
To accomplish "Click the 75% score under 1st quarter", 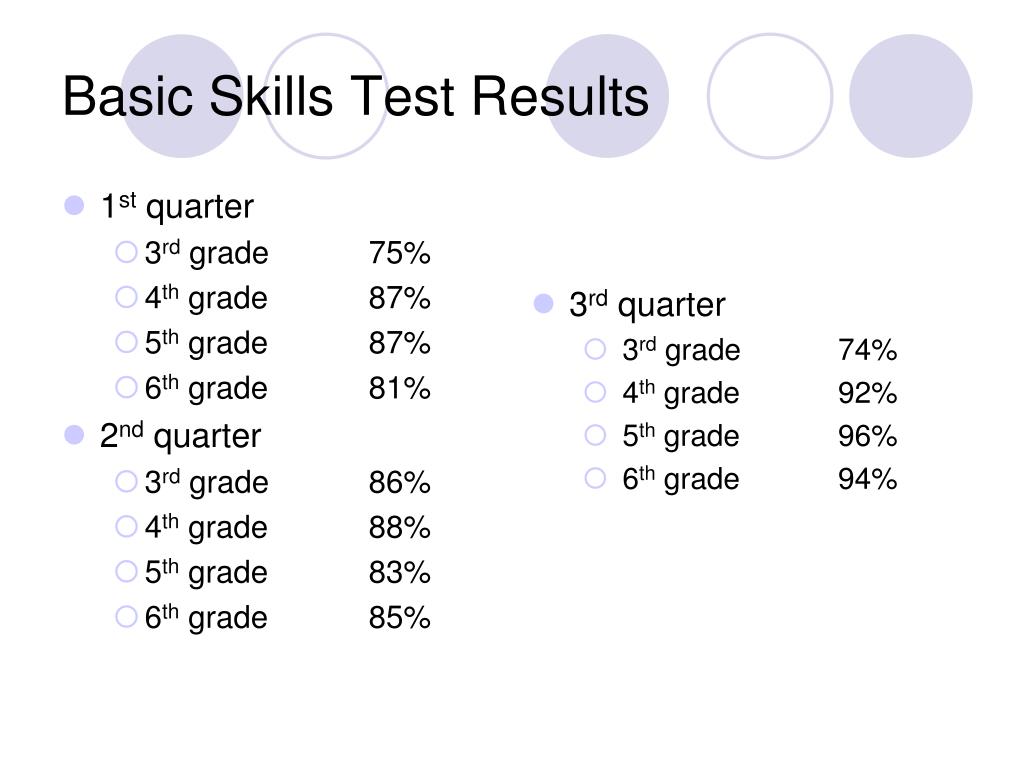I will click(x=400, y=253).
